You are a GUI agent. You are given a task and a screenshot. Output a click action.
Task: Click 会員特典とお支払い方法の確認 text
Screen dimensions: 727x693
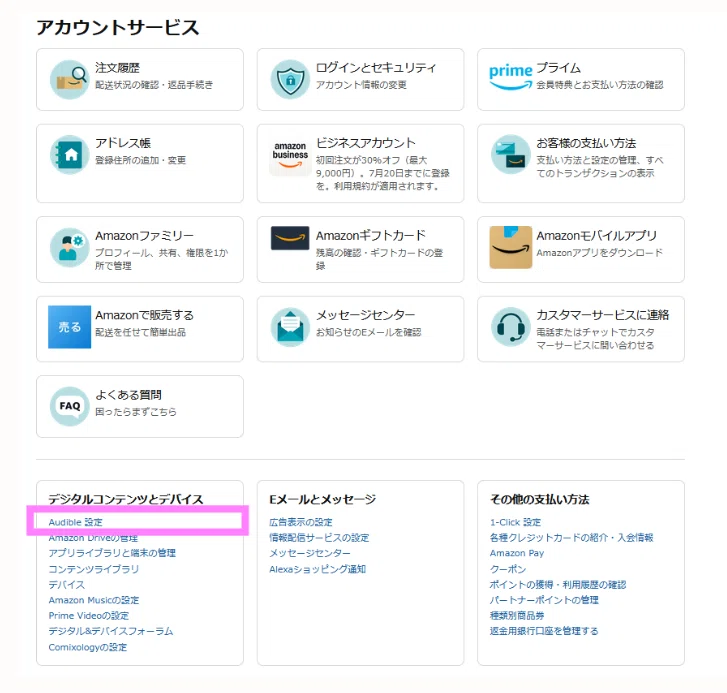[600, 85]
